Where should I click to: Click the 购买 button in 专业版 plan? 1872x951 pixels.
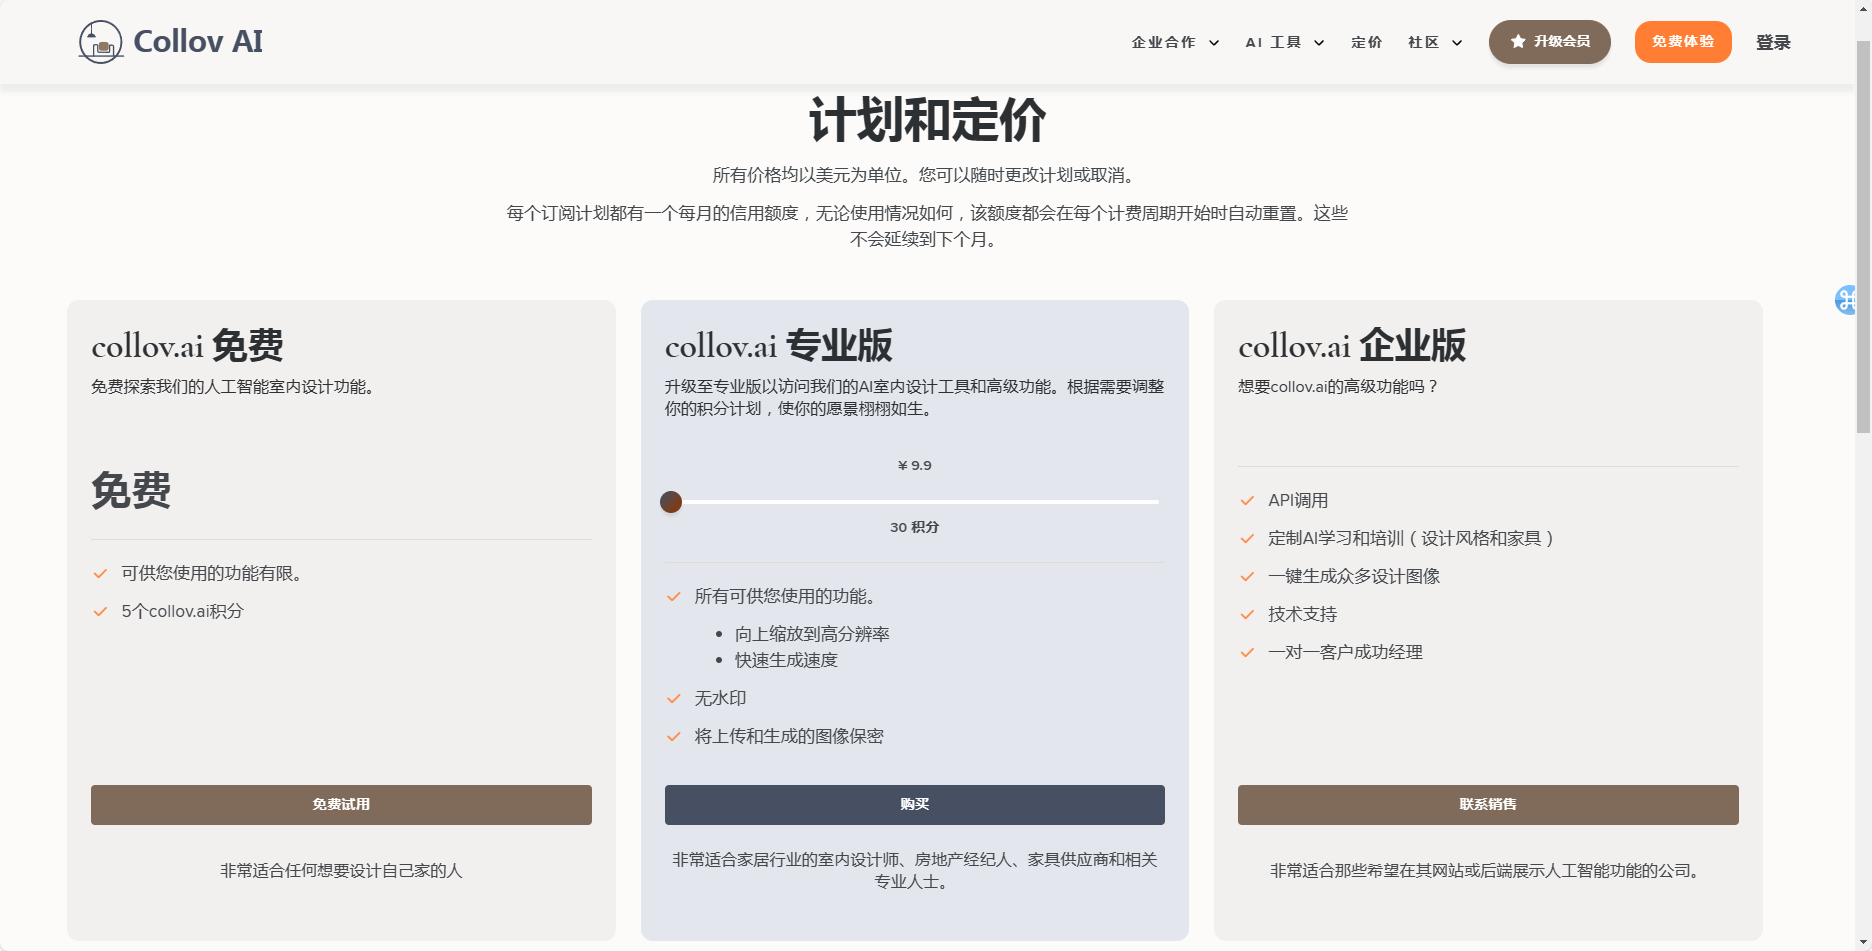[x=914, y=805]
